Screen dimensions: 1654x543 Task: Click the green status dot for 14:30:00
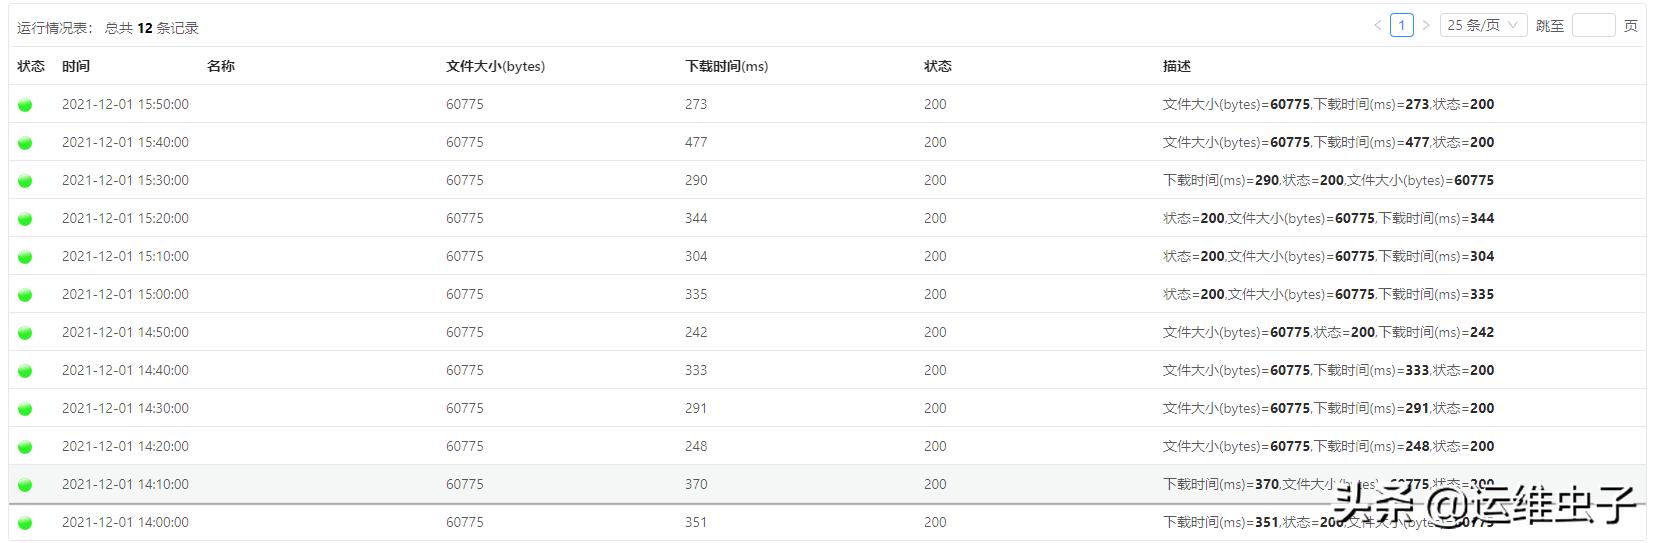tap(25, 409)
